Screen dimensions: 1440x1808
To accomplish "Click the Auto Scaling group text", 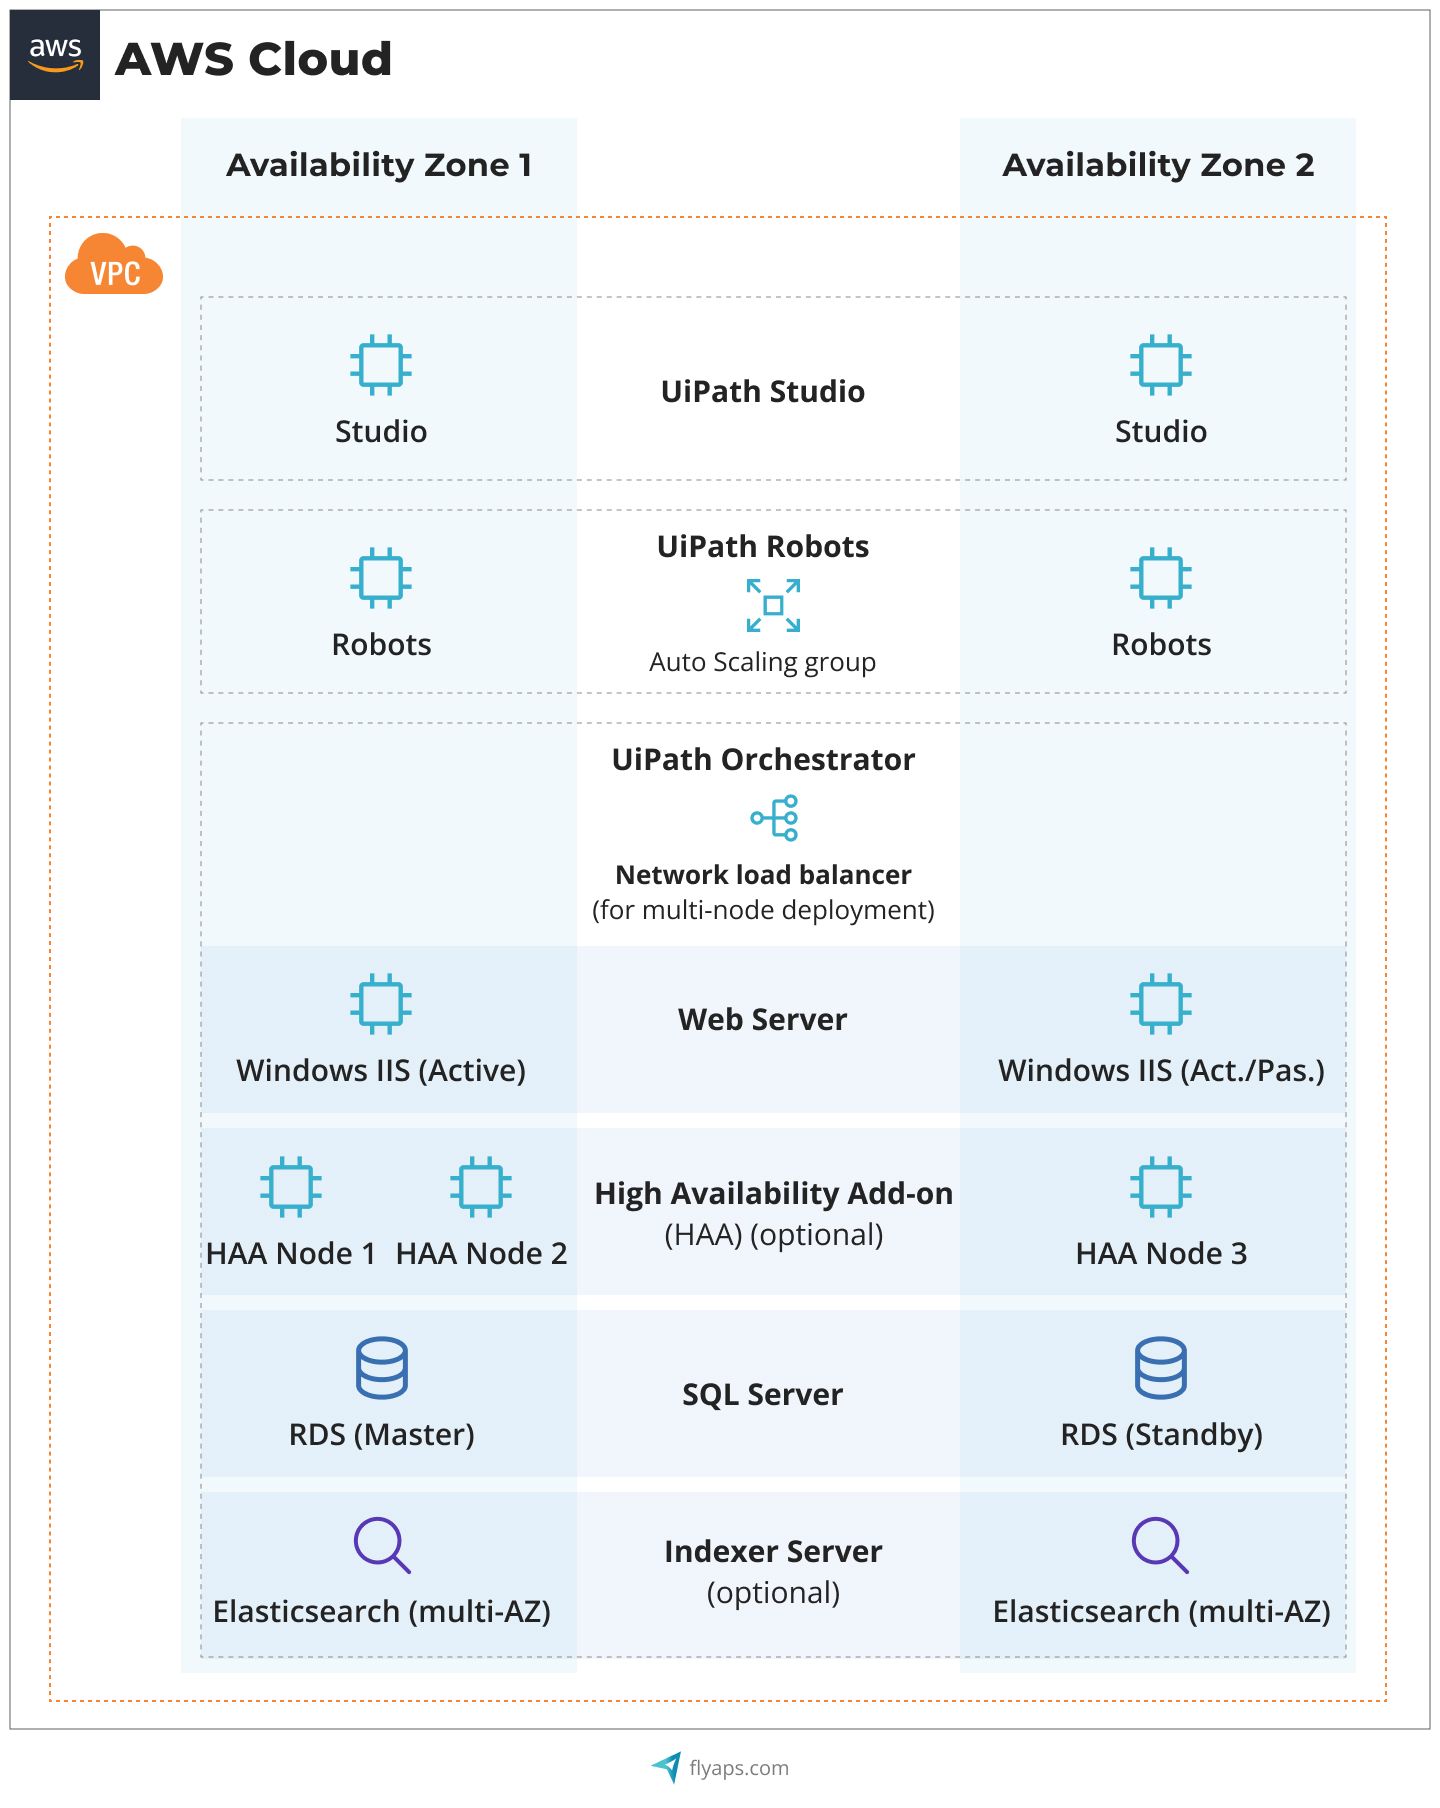I will tap(763, 662).
